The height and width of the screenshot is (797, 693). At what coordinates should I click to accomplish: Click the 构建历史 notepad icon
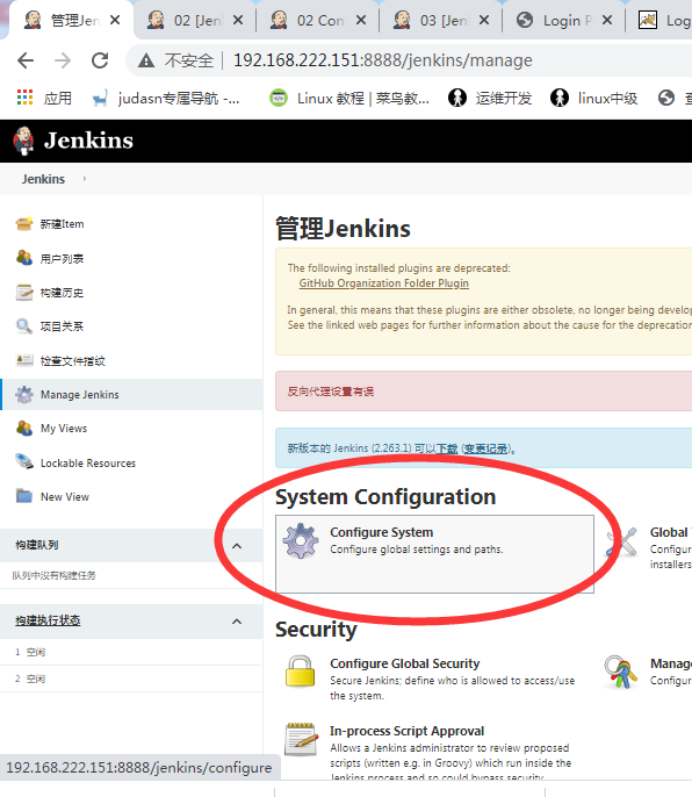click(x=24, y=292)
